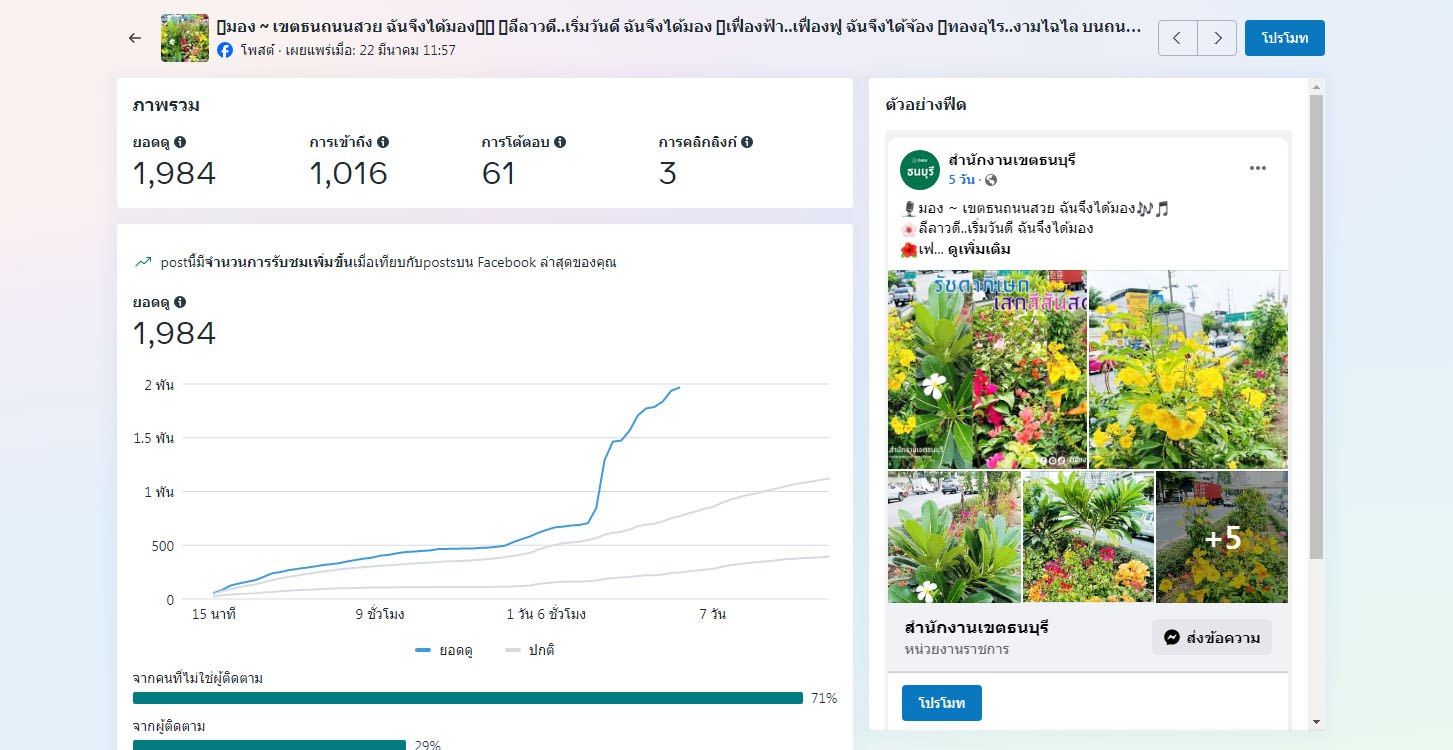Image resolution: width=1453 pixels, height=750 pixels.
Task: Show info icon next to การโต้ตอบ
Action: tap(560, 142)
